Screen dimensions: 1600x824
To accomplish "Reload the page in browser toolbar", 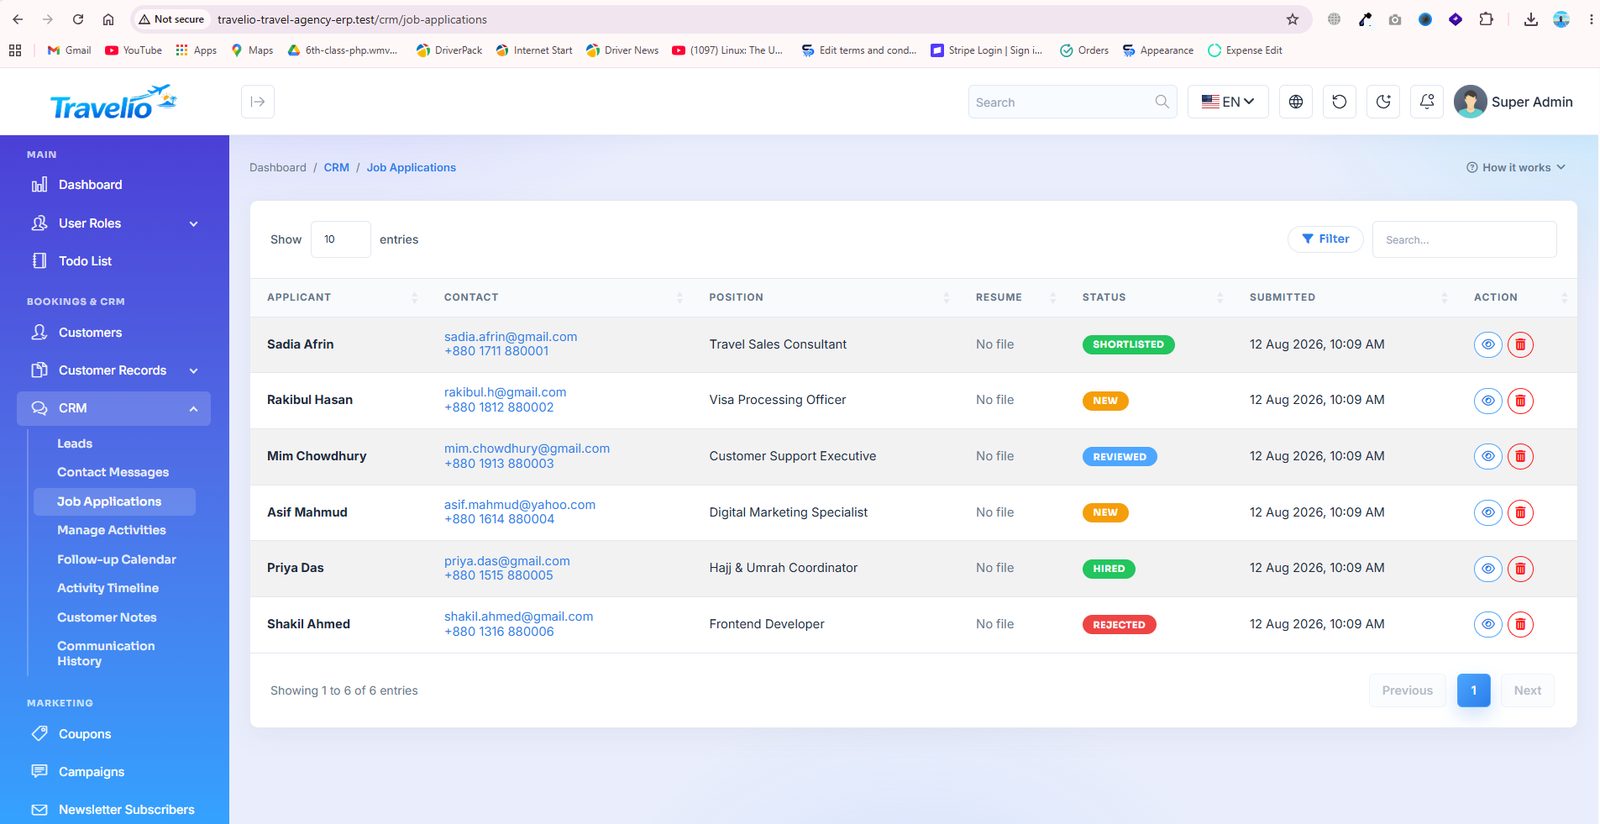I will pos(78,19).
